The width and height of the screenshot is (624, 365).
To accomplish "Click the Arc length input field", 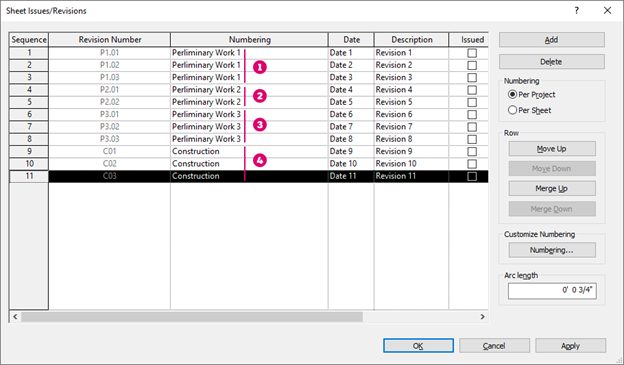I will (552, 291).
